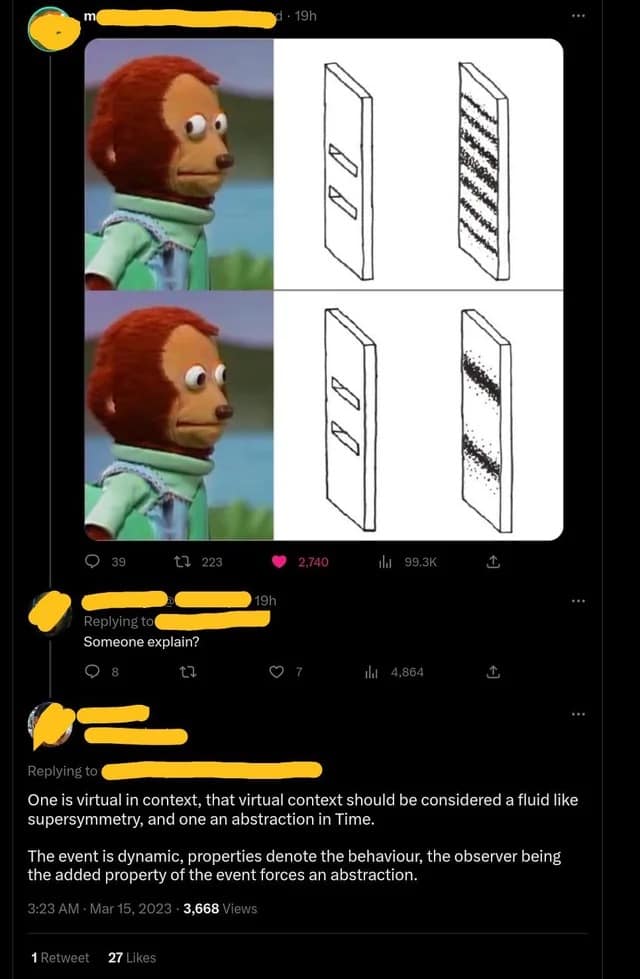640x979 pixels.
Task: Open more options on the top tweet
Action: pos(578,16)
